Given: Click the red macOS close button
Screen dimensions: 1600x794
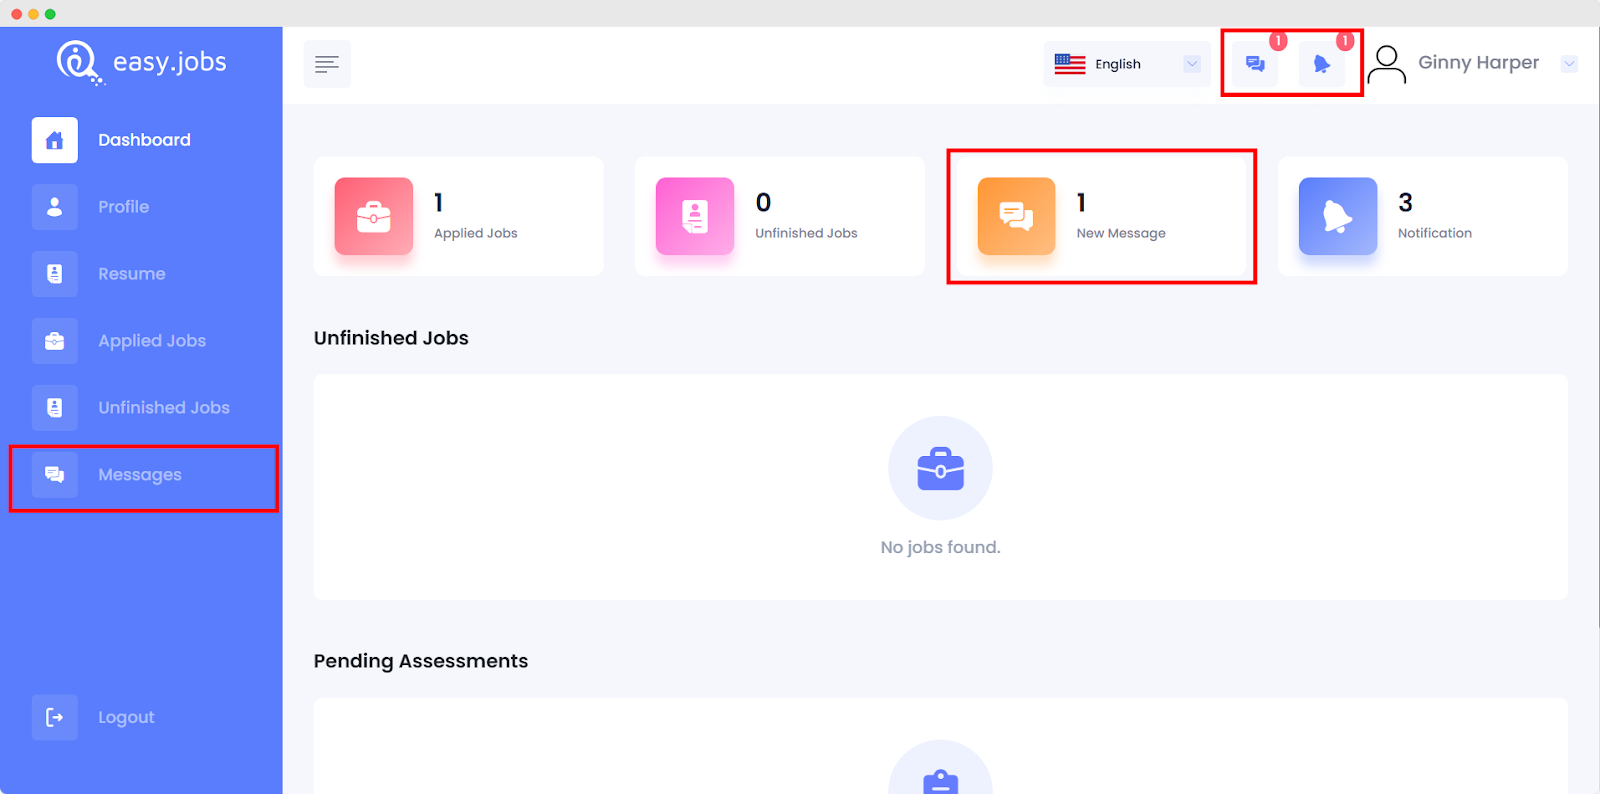Looking at the screenshot, I should (16, 14).
